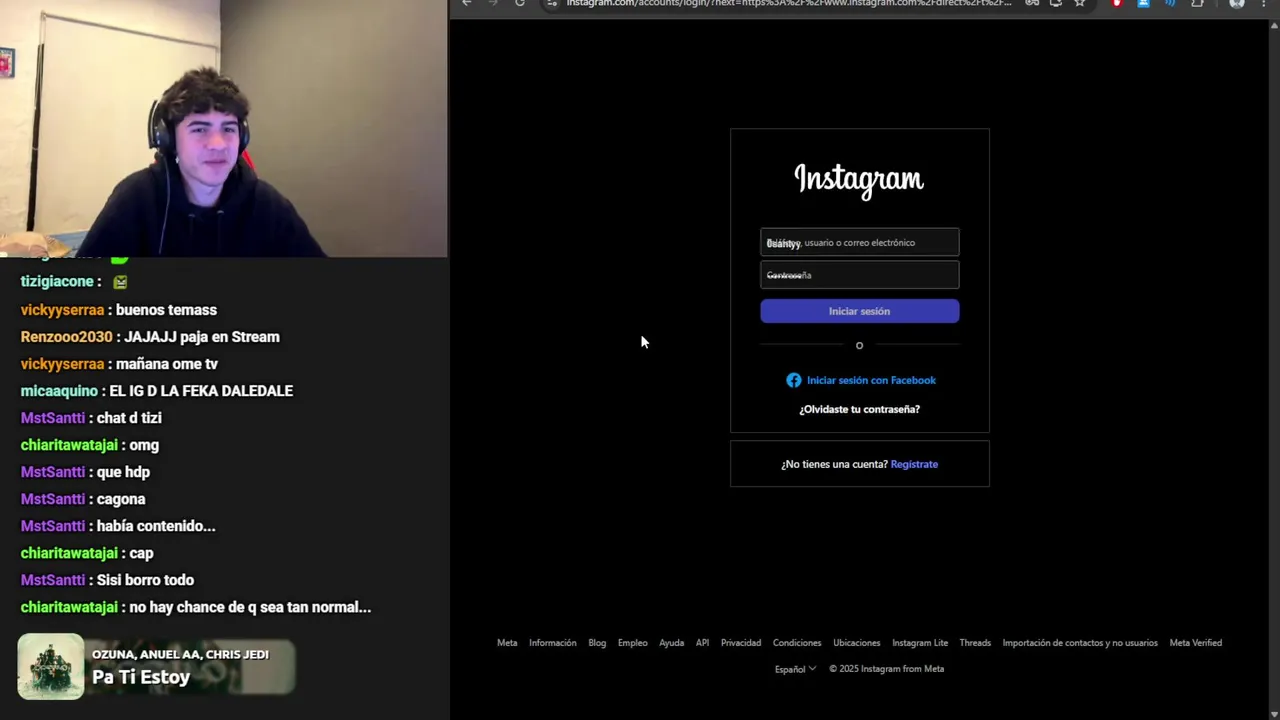The height and width of the screenshot is (720, 1280).
Task: Click vickyyserraa on the buenos temass message
Action: click(x=62, y=310)
